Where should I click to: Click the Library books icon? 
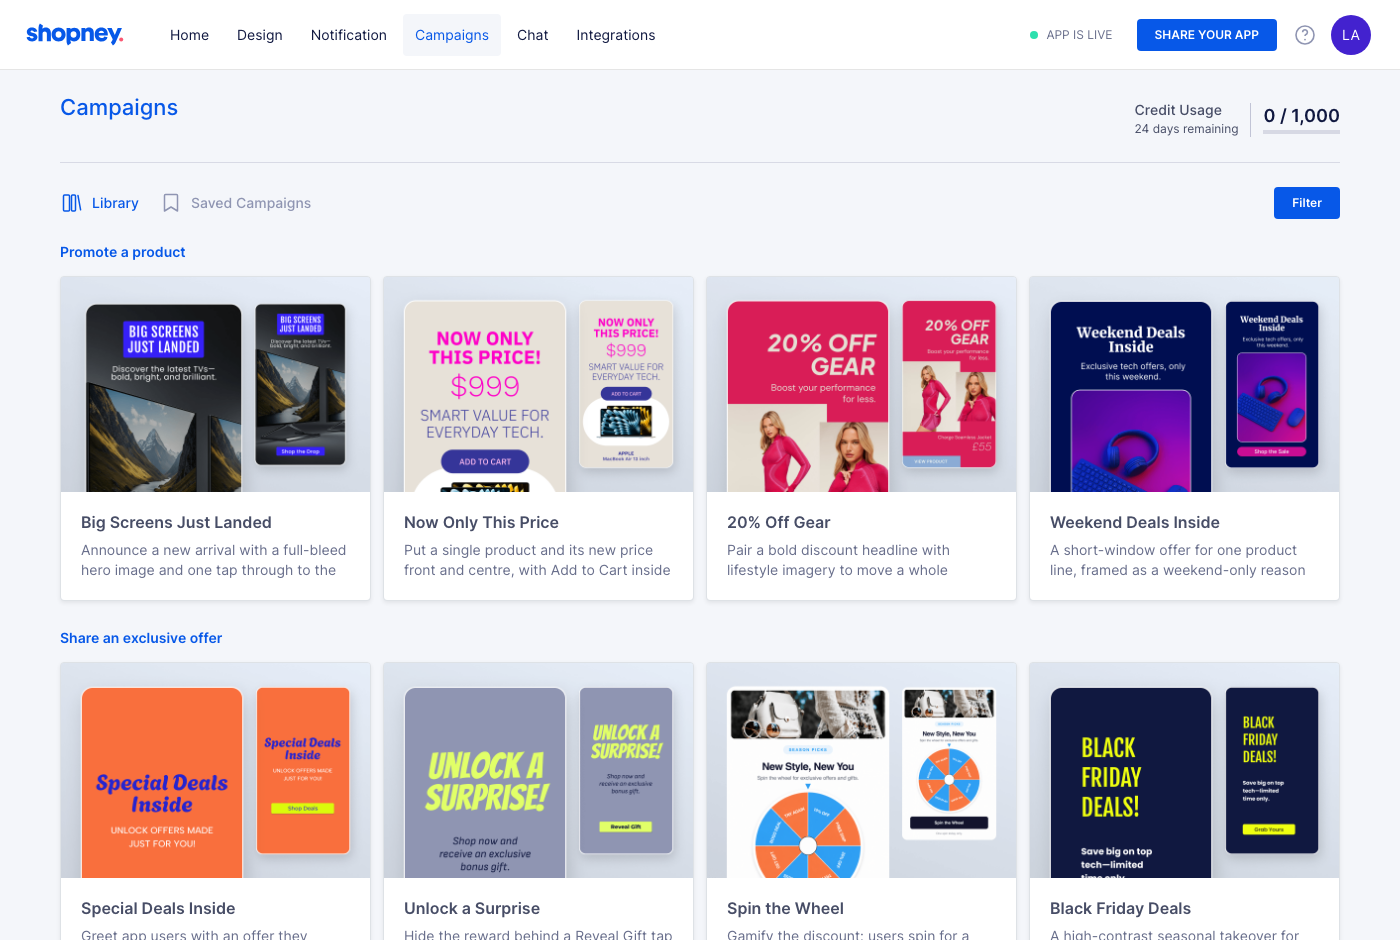(x=72, y=203)
